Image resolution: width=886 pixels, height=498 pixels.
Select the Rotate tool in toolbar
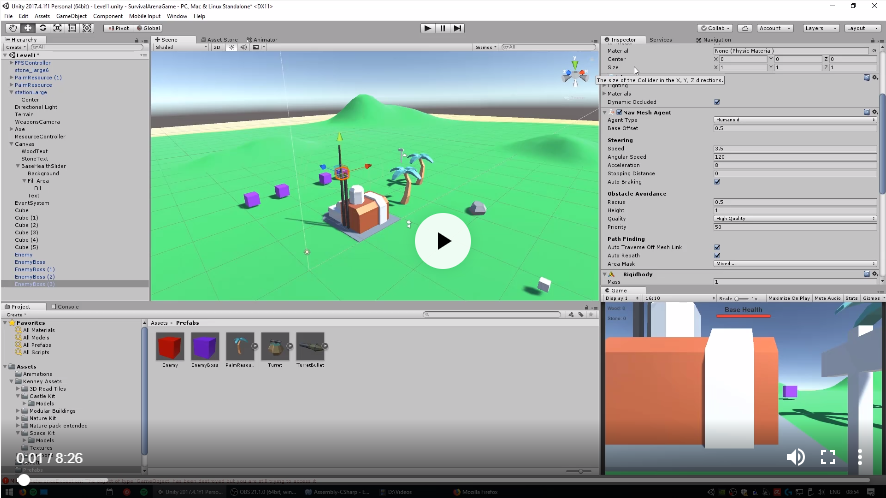(44, 28)
